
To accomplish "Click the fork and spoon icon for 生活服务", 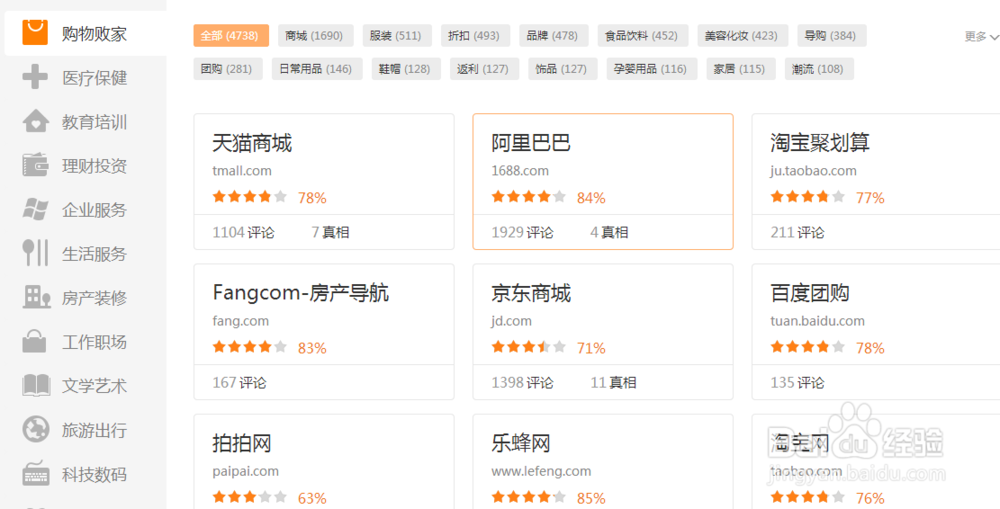I will pos(35,253).
